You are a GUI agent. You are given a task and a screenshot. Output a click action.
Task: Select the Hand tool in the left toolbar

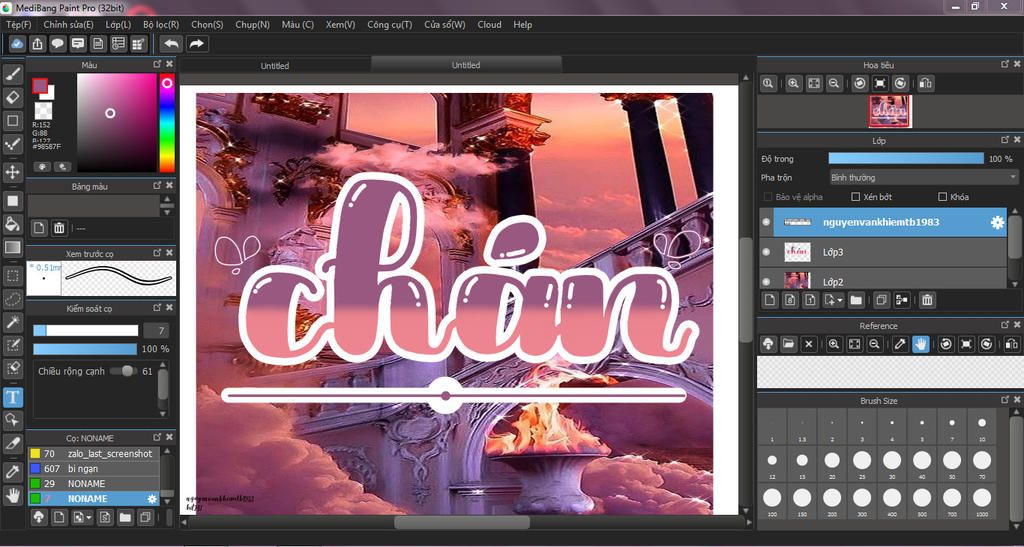click(x=12, y=495)
